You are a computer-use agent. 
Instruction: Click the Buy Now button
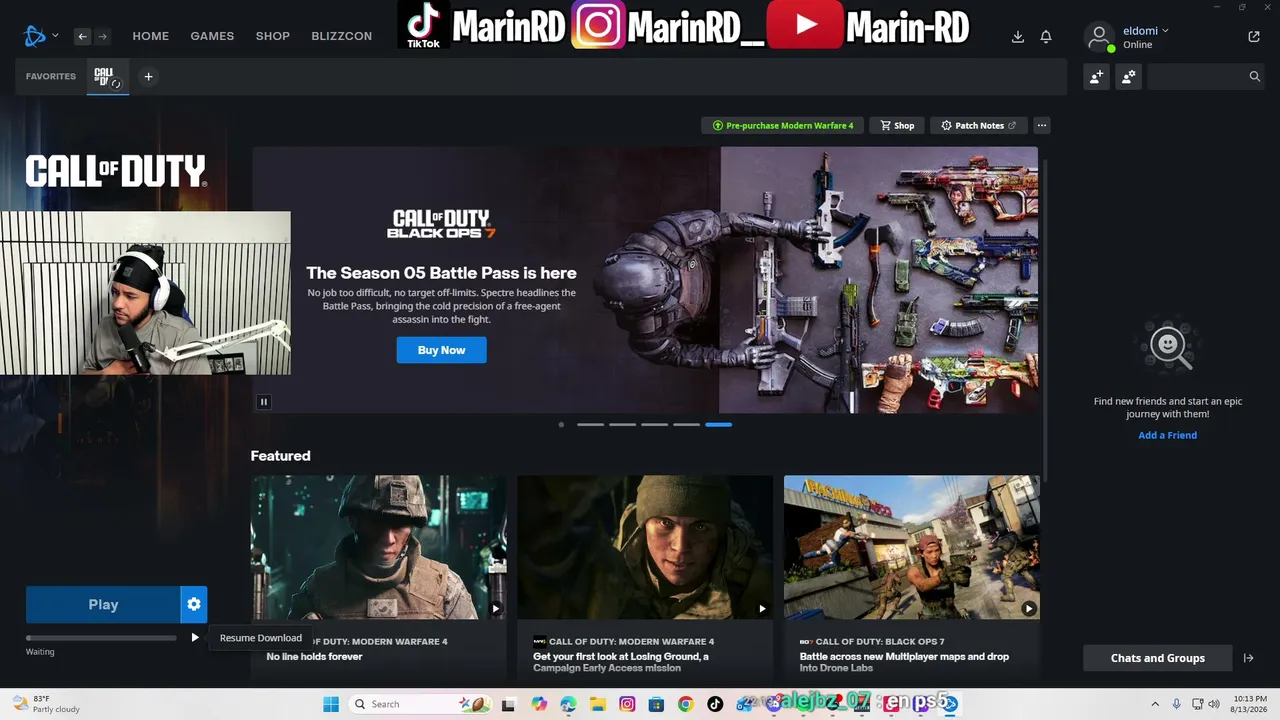441,350
